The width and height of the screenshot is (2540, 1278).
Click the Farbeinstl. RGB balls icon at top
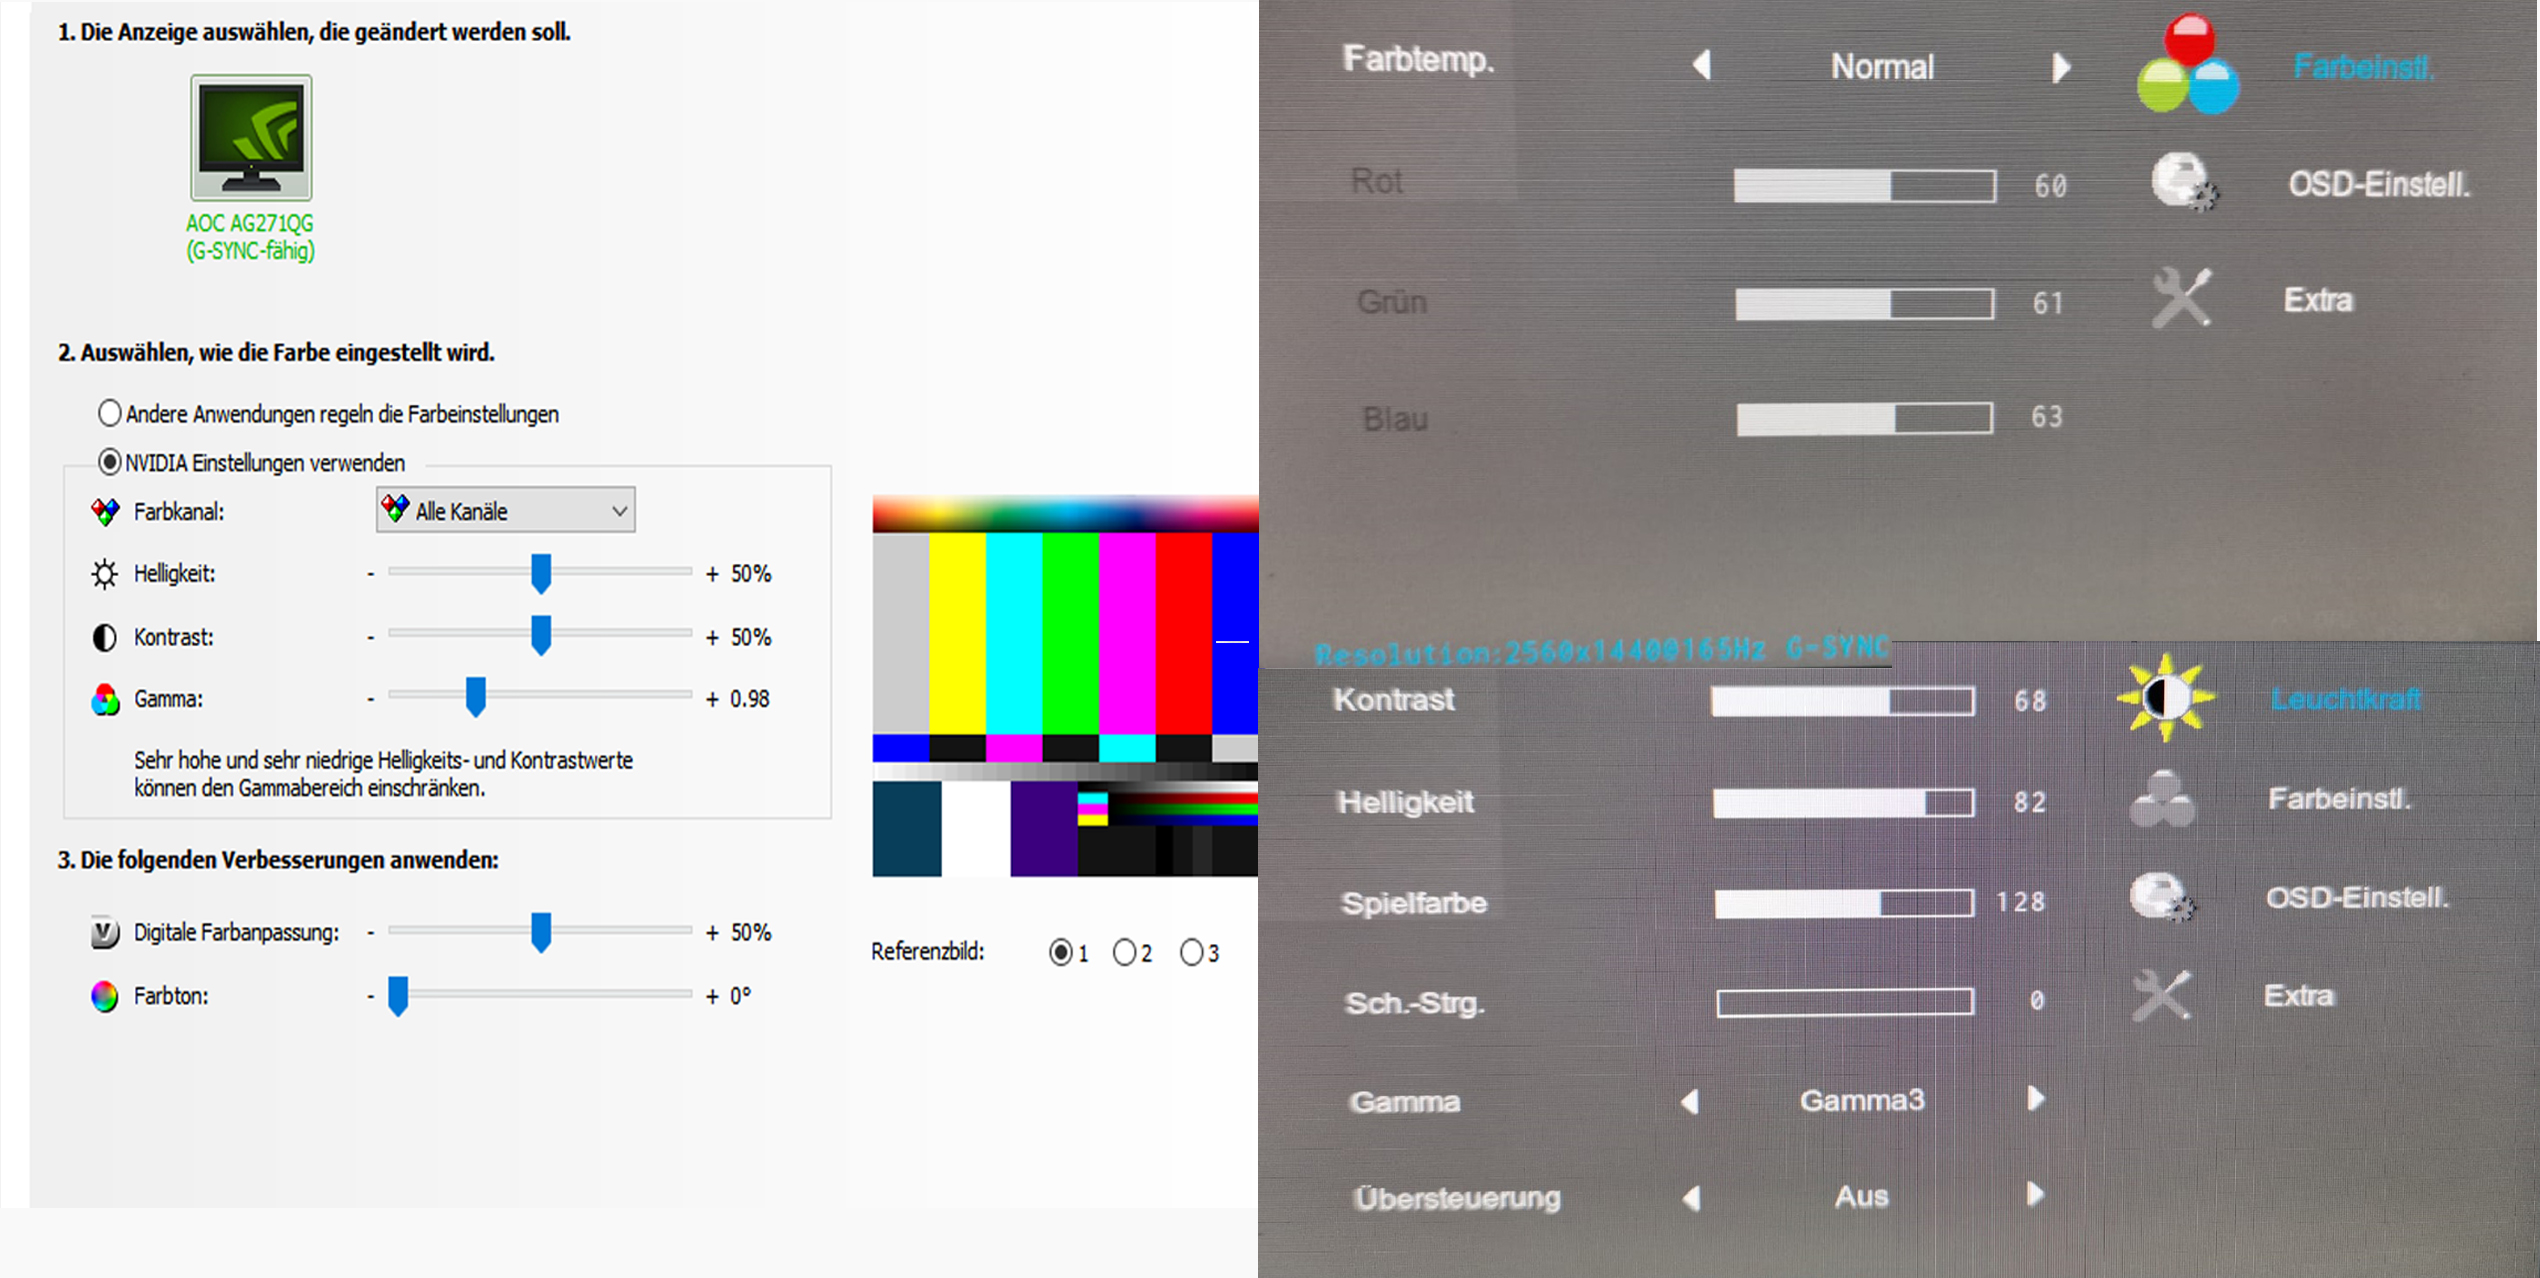click(x=2187, y=66)
